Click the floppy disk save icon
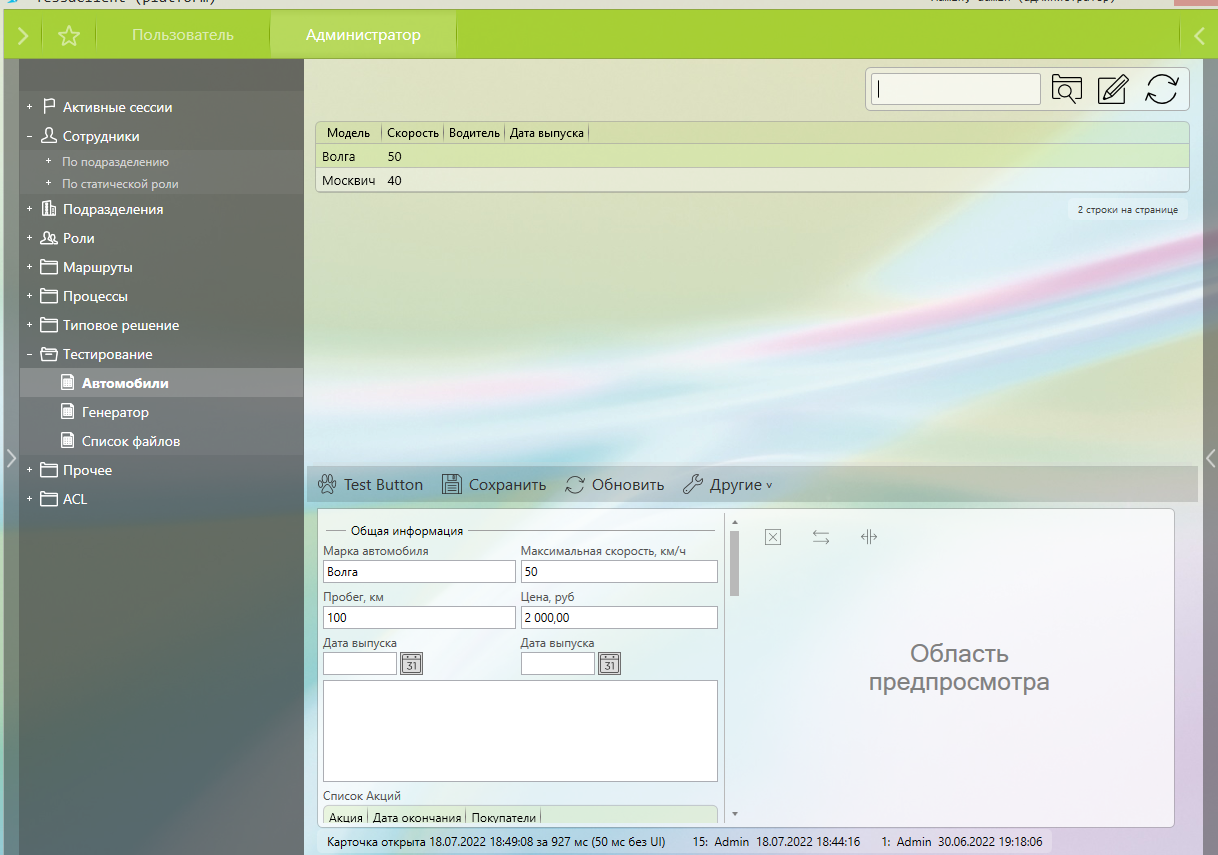 click(452, 485)
